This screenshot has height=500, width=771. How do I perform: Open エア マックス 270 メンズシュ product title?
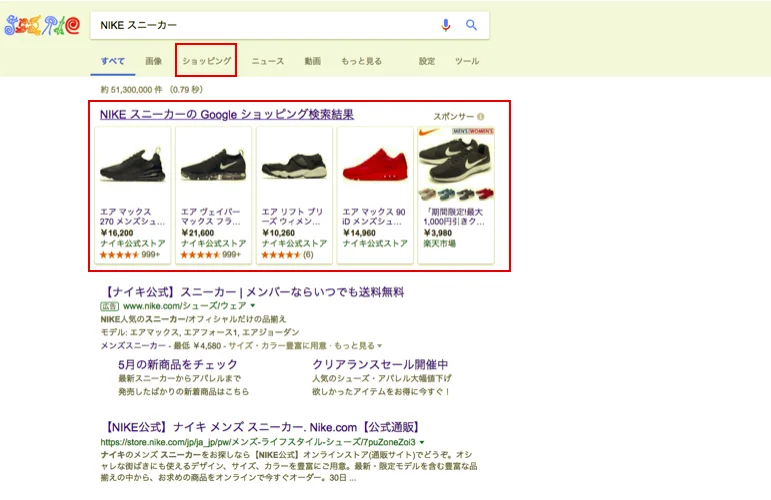point(132,217)
